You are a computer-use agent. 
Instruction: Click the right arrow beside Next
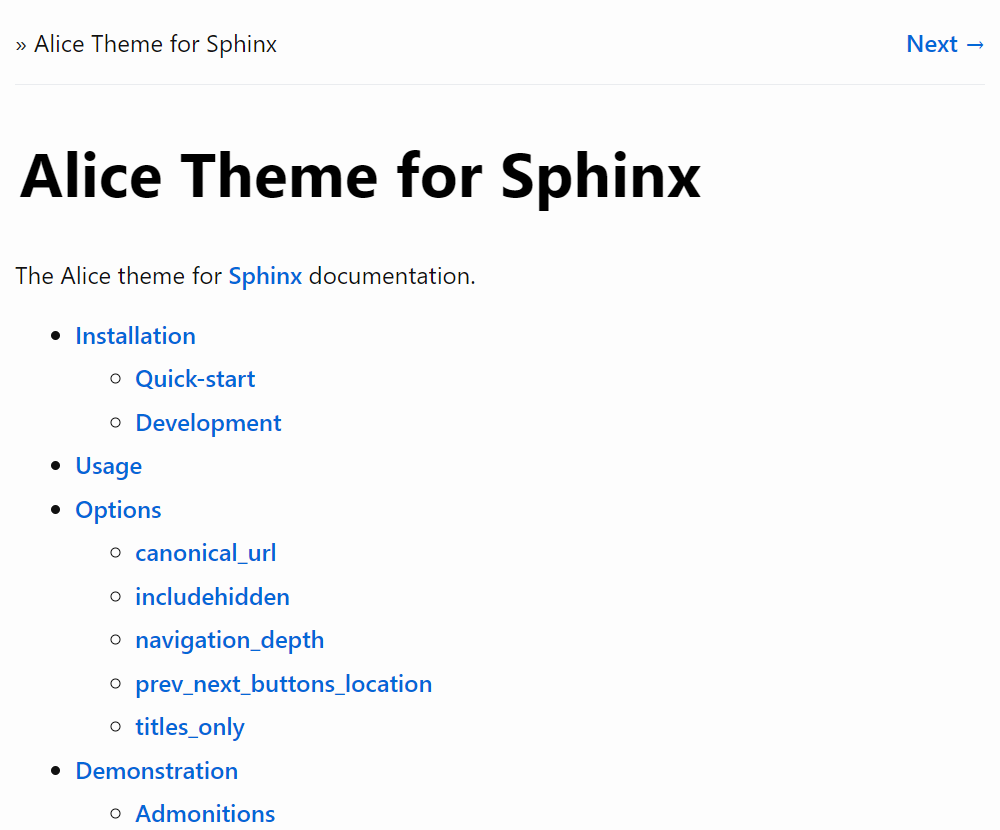tap(975, 45)
